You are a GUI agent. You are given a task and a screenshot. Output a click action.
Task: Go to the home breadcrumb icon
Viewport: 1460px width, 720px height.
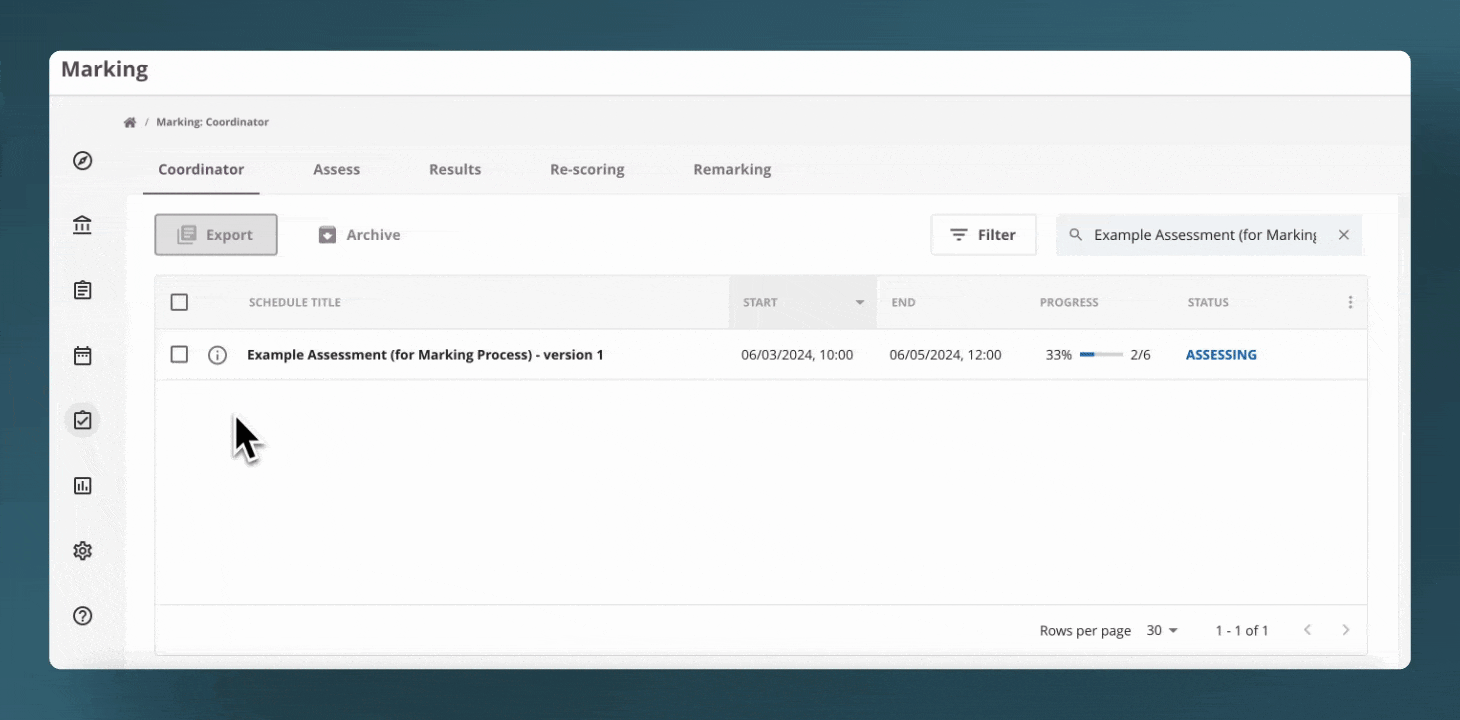(130, 122)
